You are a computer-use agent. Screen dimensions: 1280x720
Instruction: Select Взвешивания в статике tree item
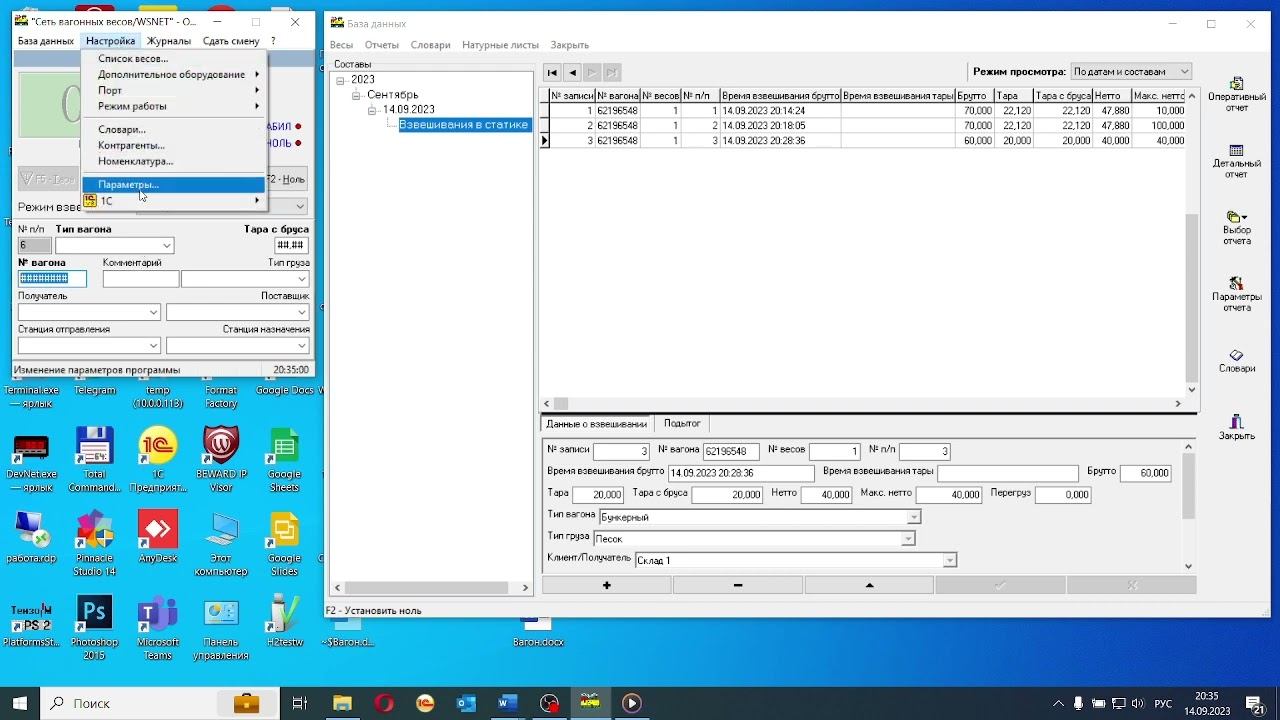(463, 125)
